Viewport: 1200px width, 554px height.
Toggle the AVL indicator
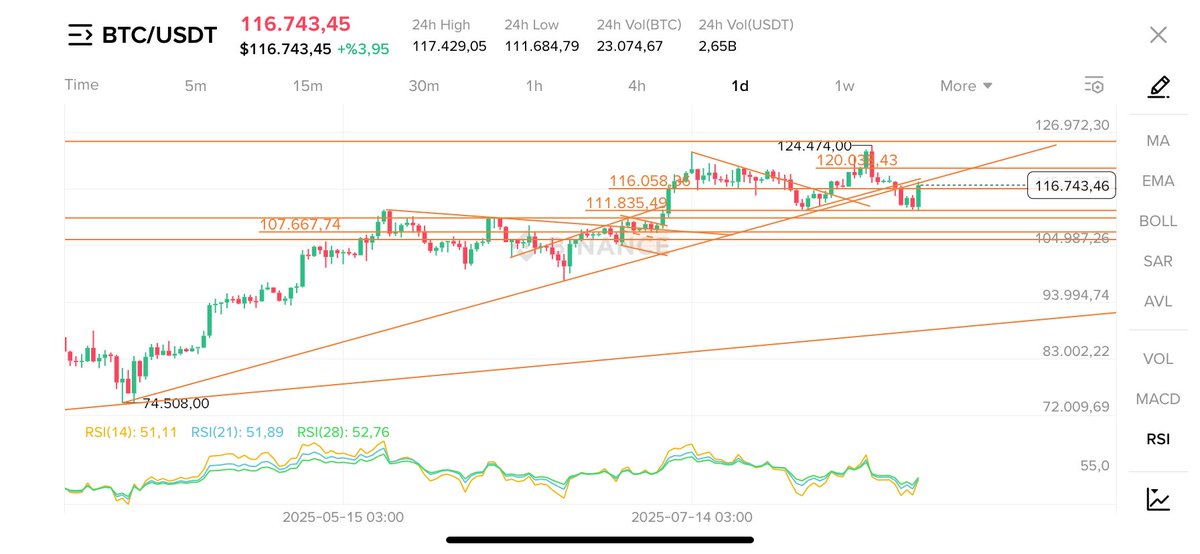click(1158, 301)
